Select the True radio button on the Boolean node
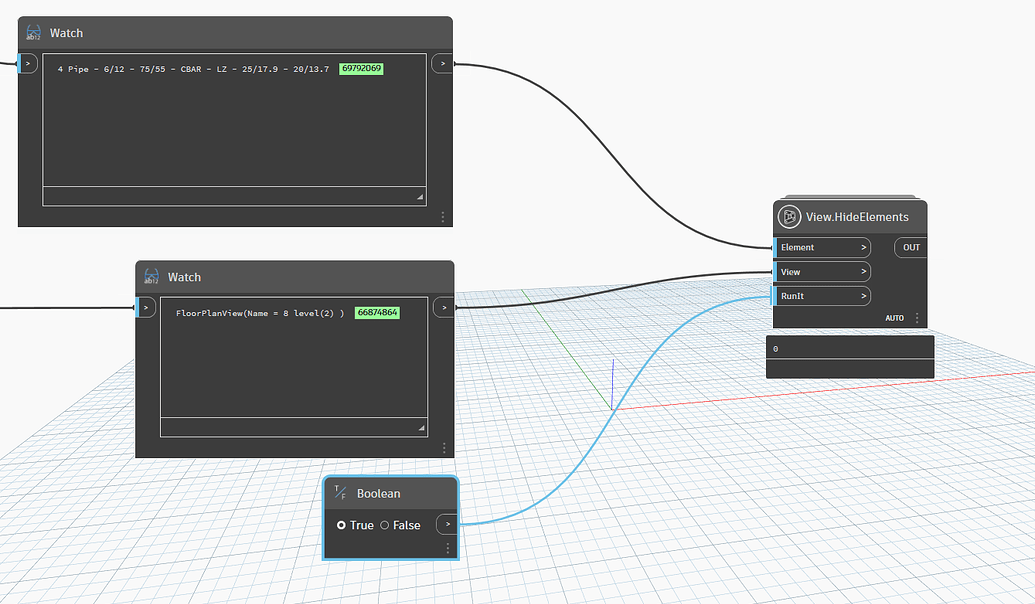 [344, 525]
